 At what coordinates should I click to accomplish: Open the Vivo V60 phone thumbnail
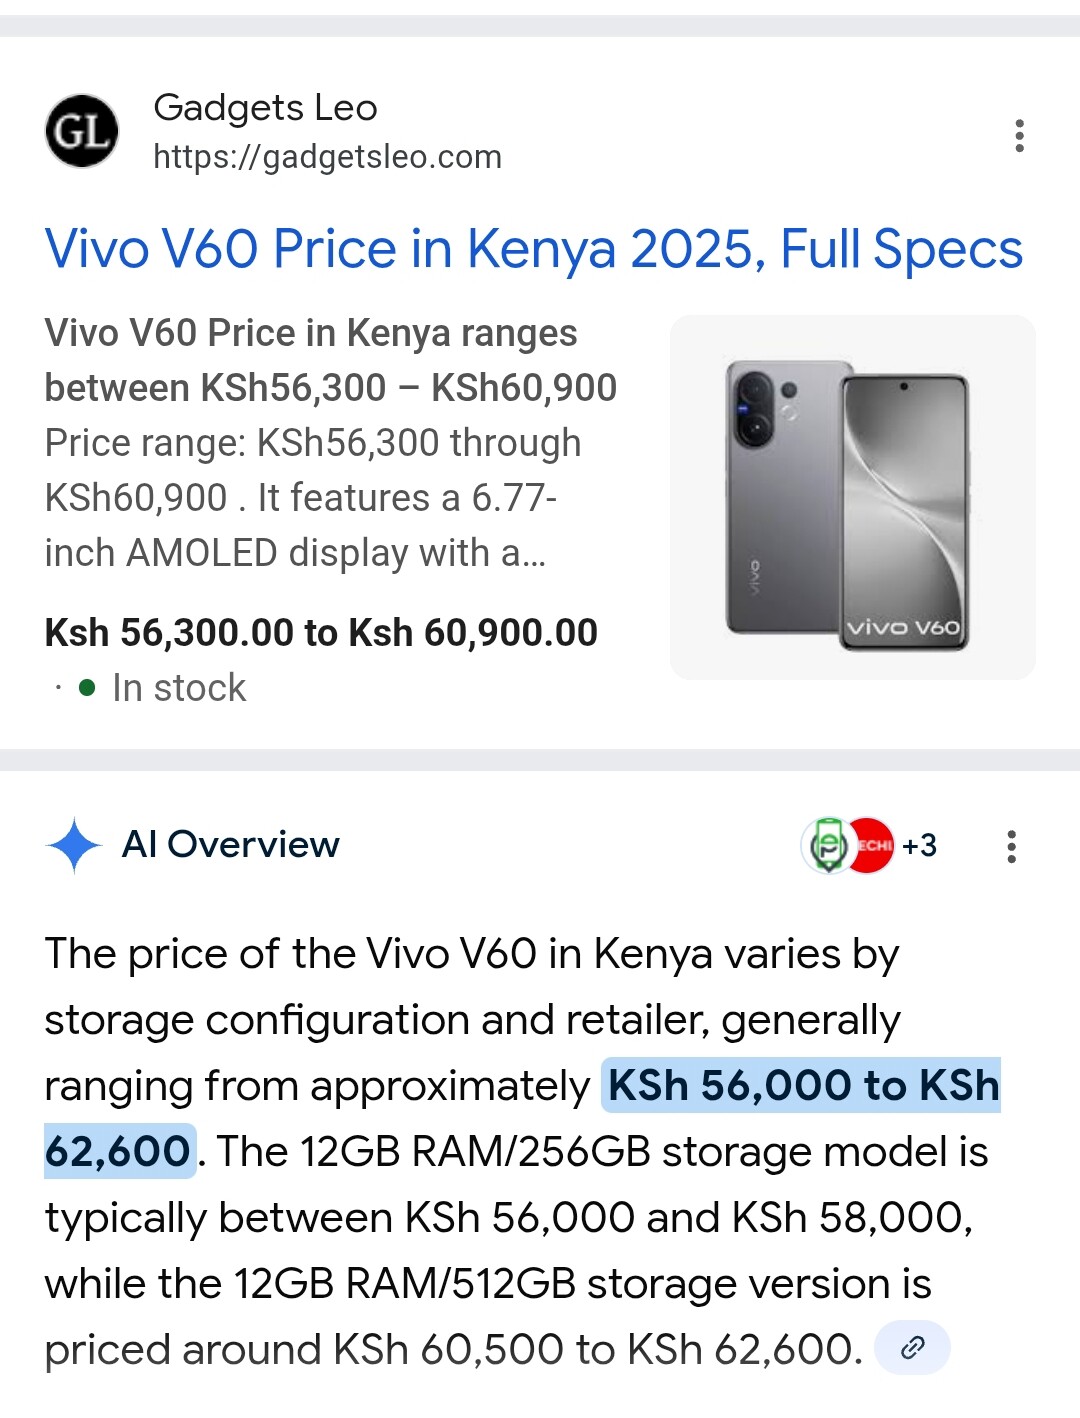click(x=852, y=497)
